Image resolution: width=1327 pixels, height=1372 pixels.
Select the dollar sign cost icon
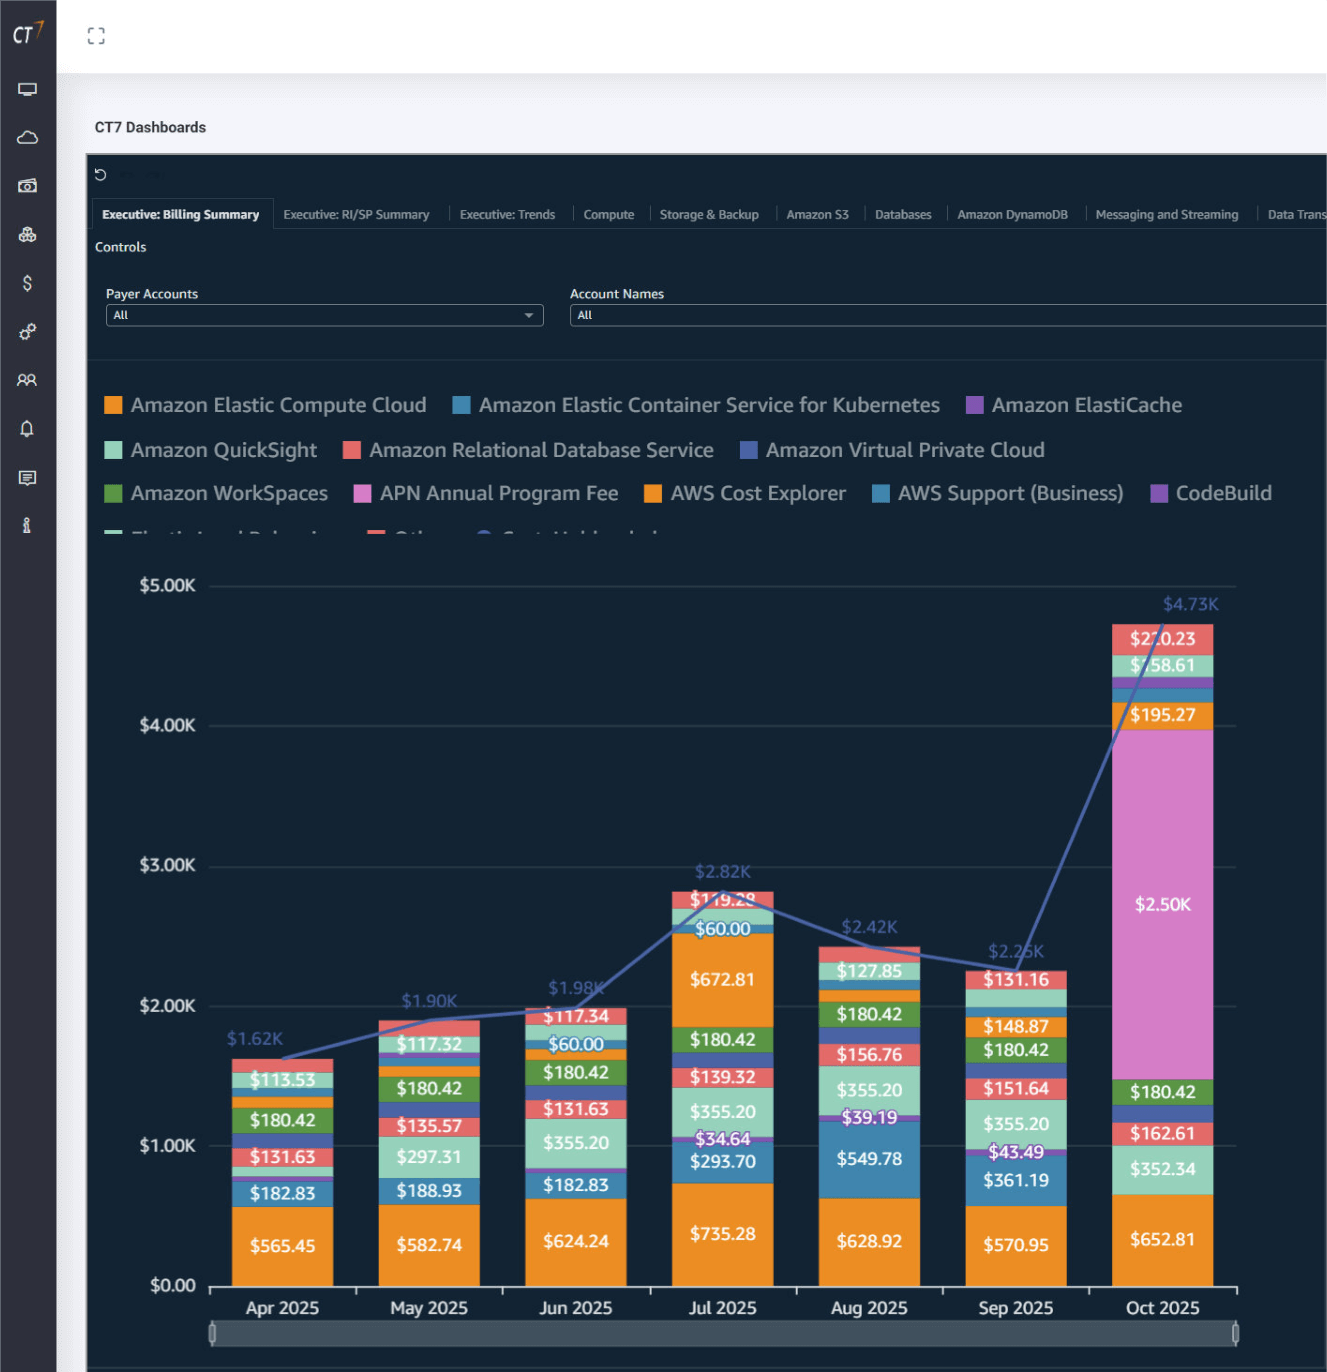click(27, 283)
